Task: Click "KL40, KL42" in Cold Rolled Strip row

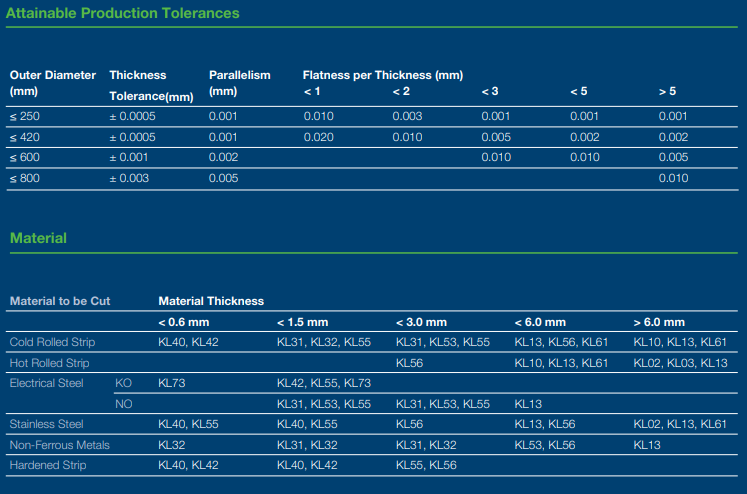Action: pos(188,342)
